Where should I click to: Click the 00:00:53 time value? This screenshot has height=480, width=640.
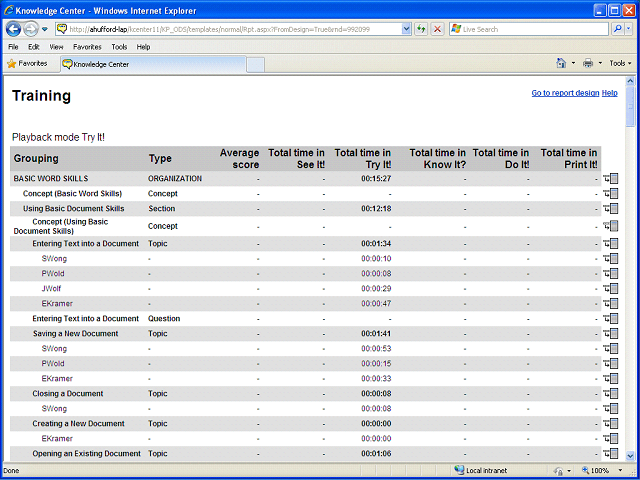tap(376, 349)
